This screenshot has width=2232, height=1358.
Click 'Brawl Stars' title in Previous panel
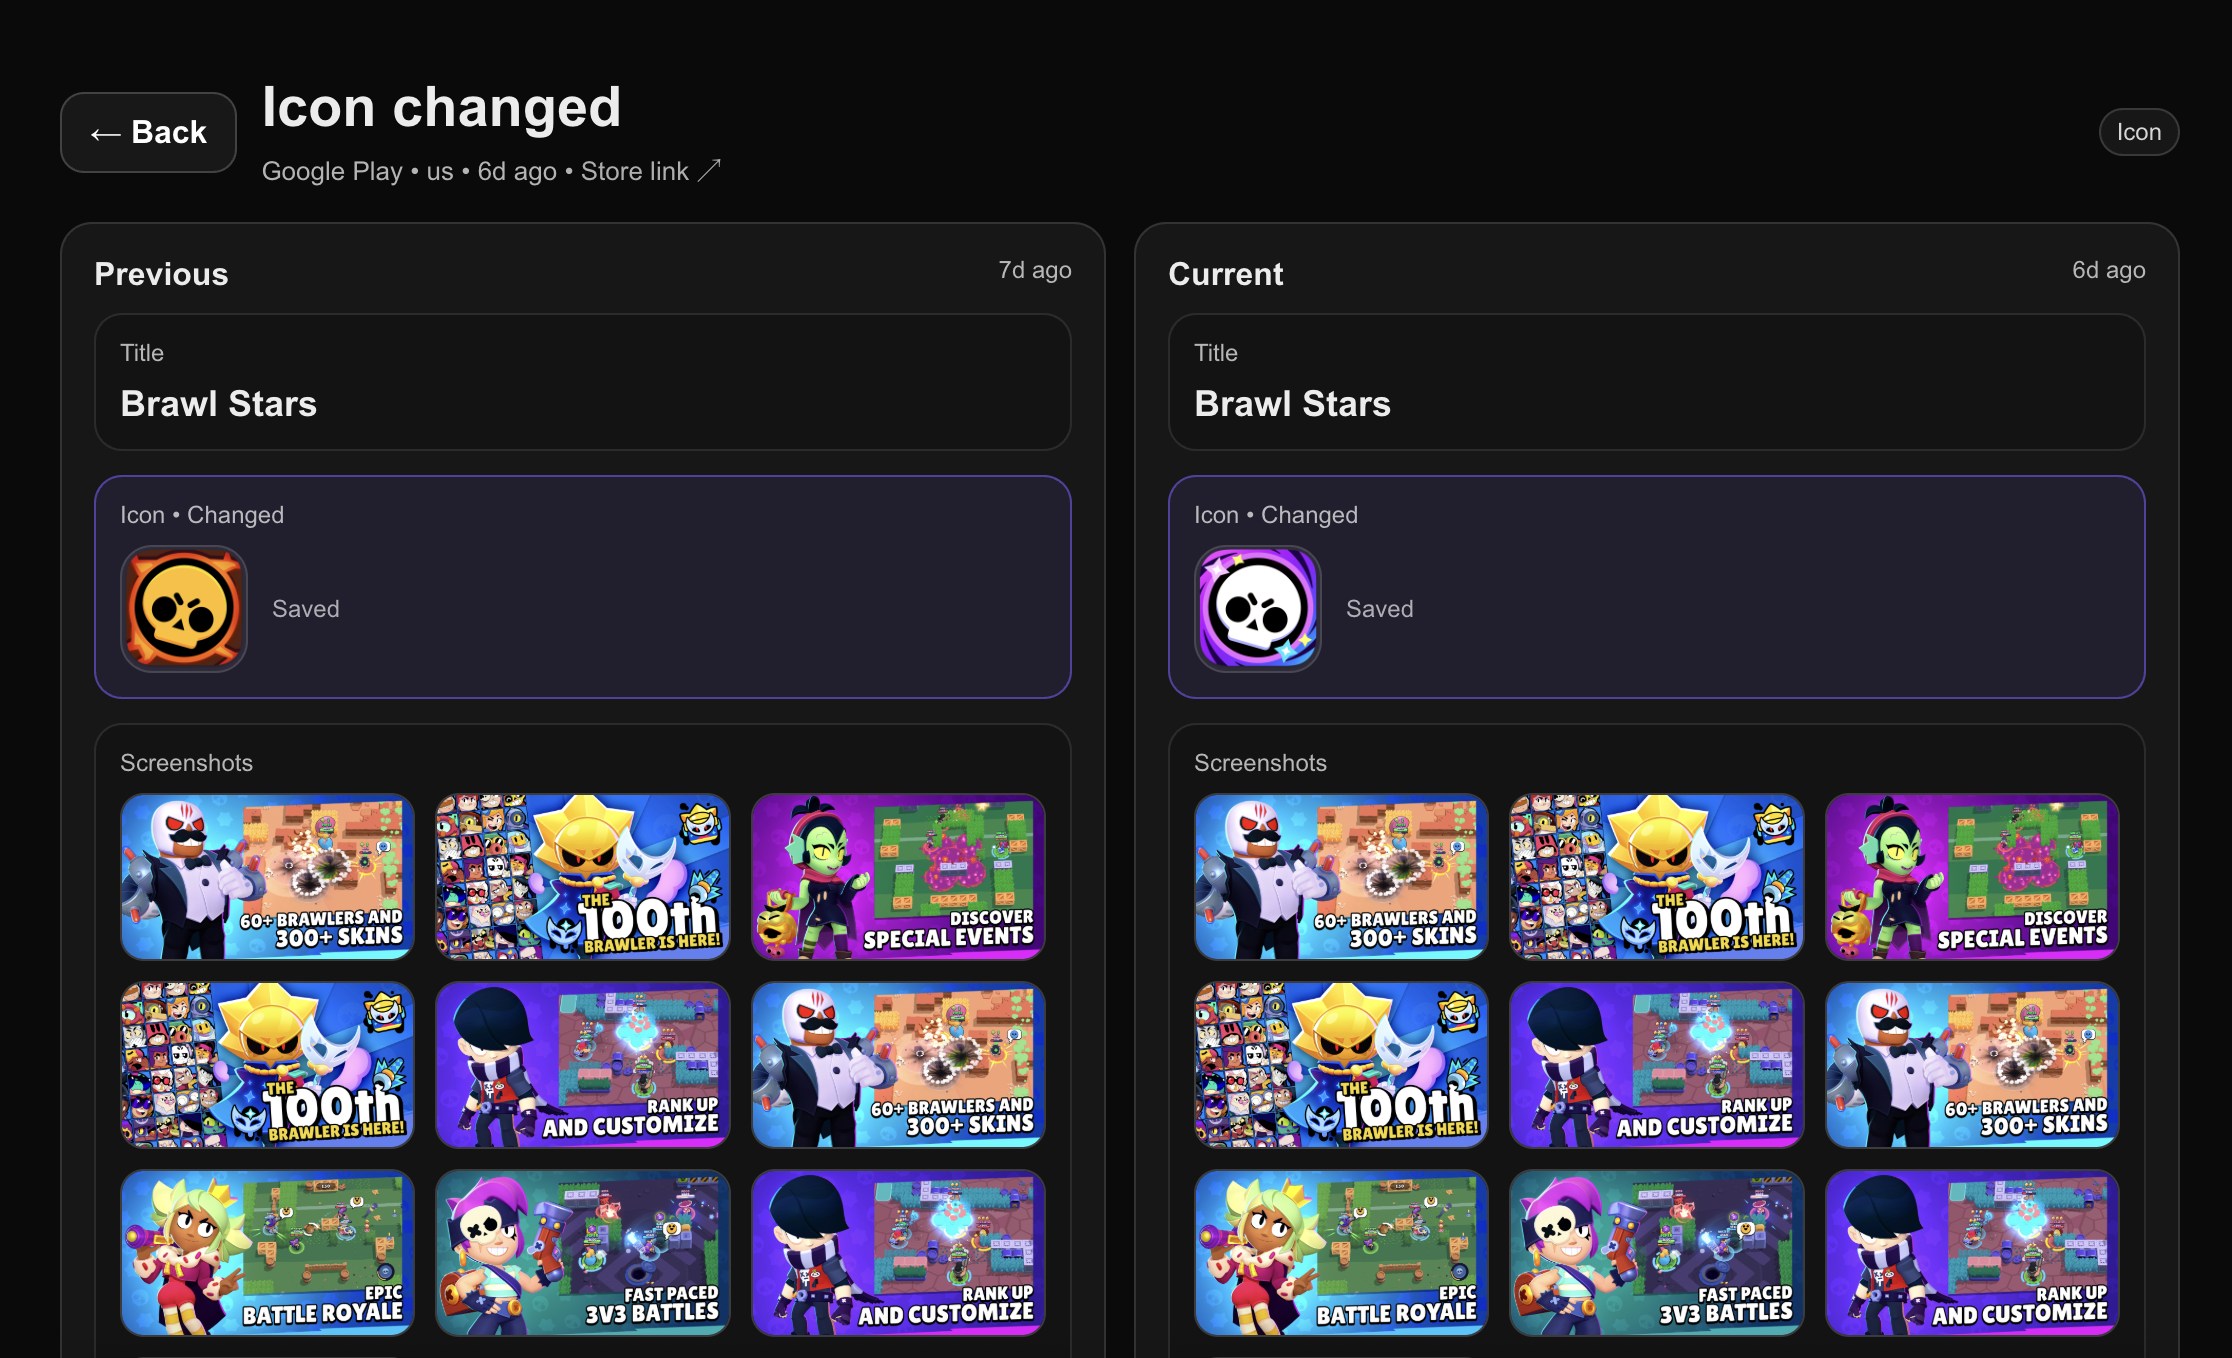[219, 403]
